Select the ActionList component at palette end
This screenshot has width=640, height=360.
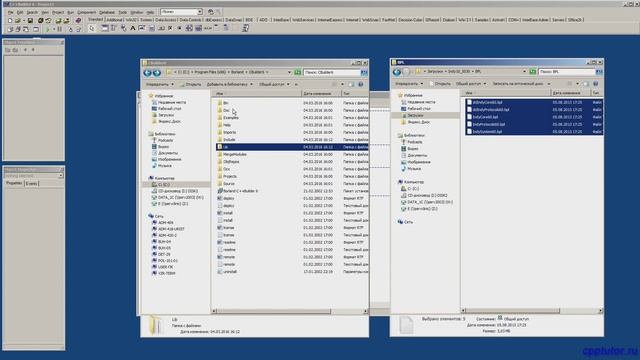click(245, 28)
